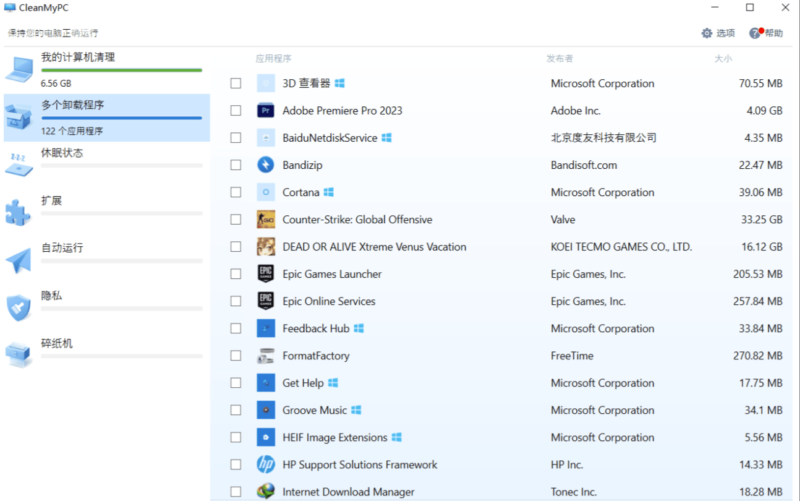Click the Counter-Strike: Global Offensive icon
This screenshot has height=501, width=800.
265,220
